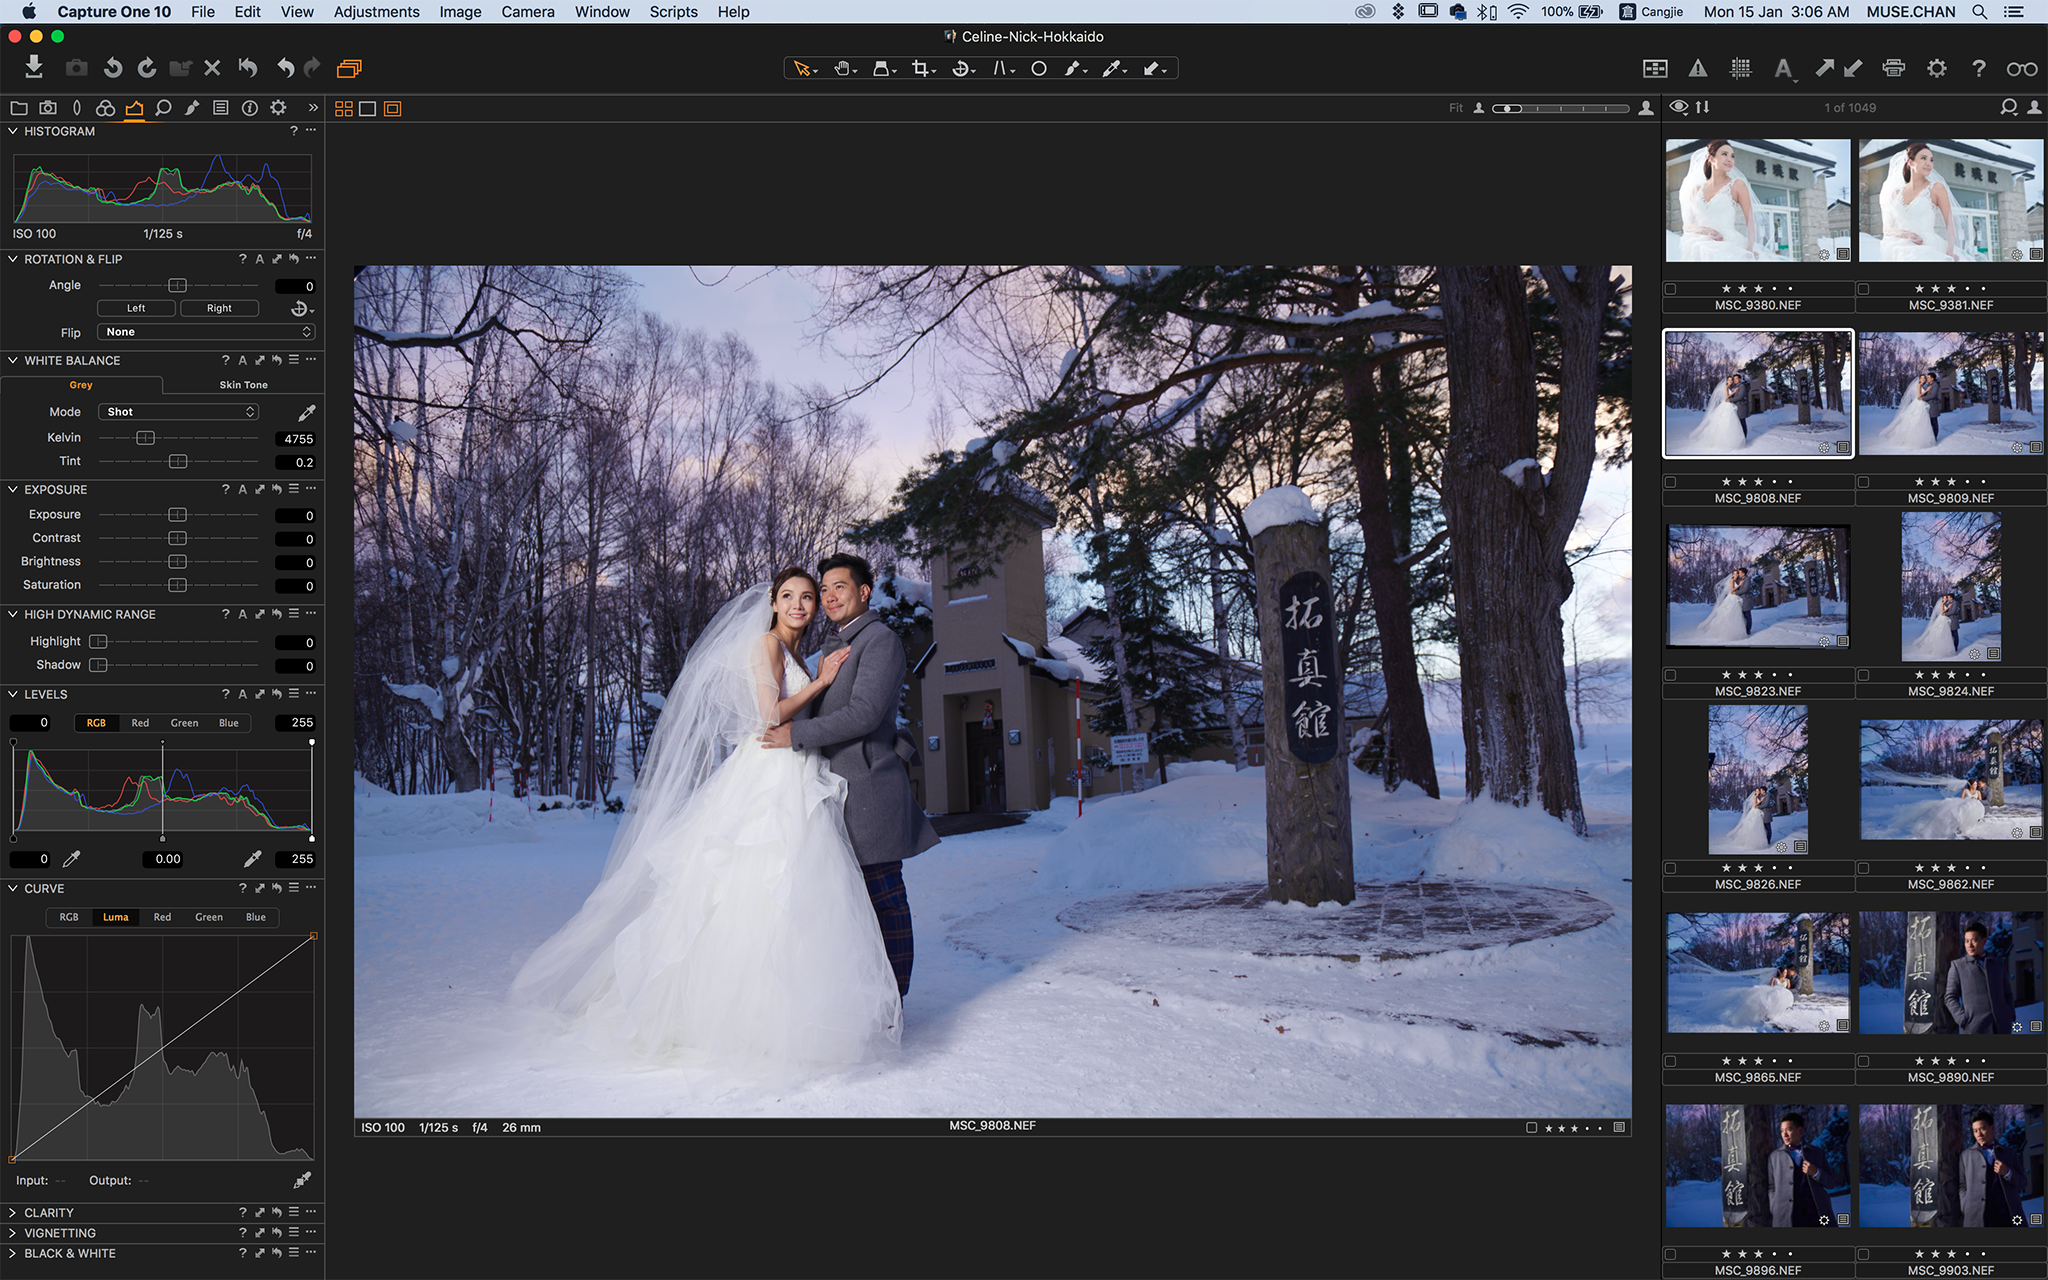This screenshot has height=1280, width=2048.
Task: Select the Crop tool
Action: 922,69
